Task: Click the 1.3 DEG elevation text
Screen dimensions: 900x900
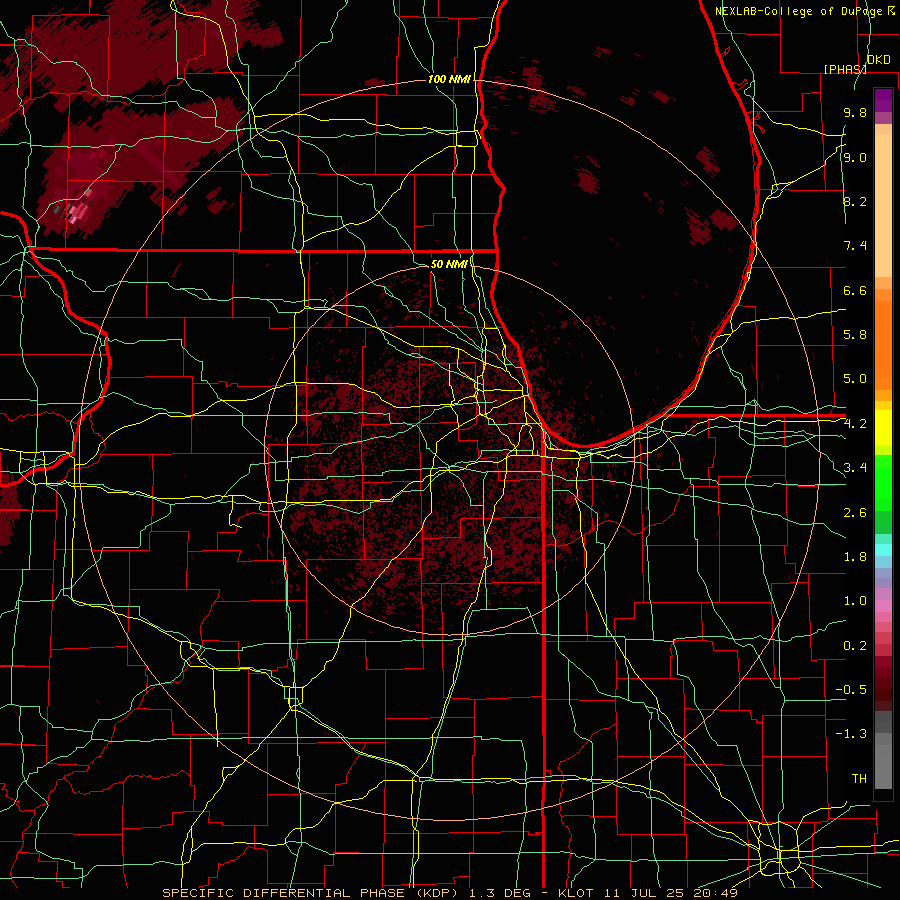Action: (x=501, y=893)
